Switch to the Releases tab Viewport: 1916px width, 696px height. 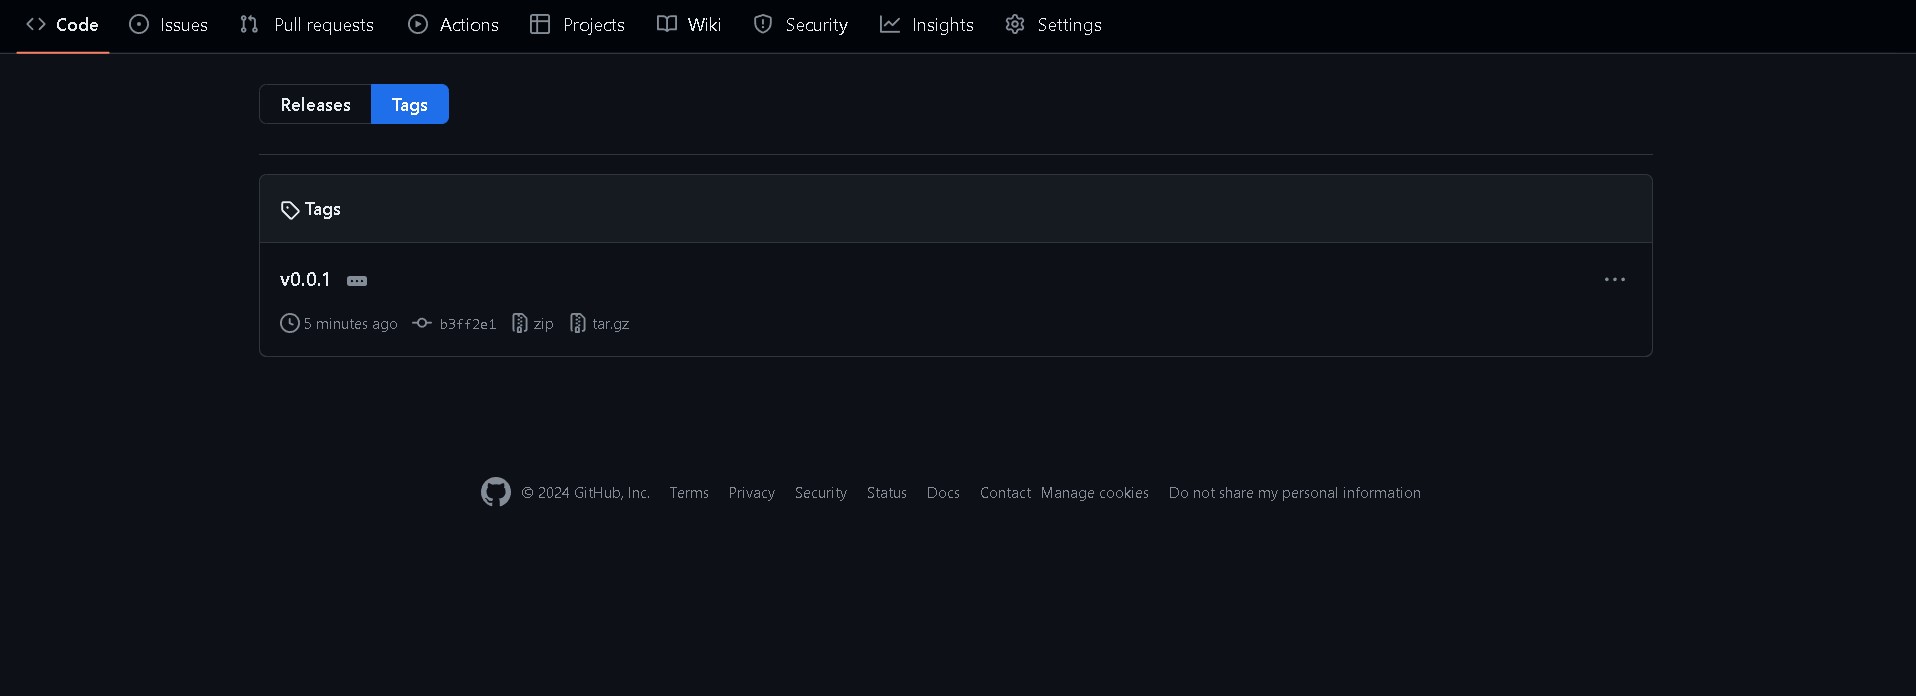click(315, 105)
